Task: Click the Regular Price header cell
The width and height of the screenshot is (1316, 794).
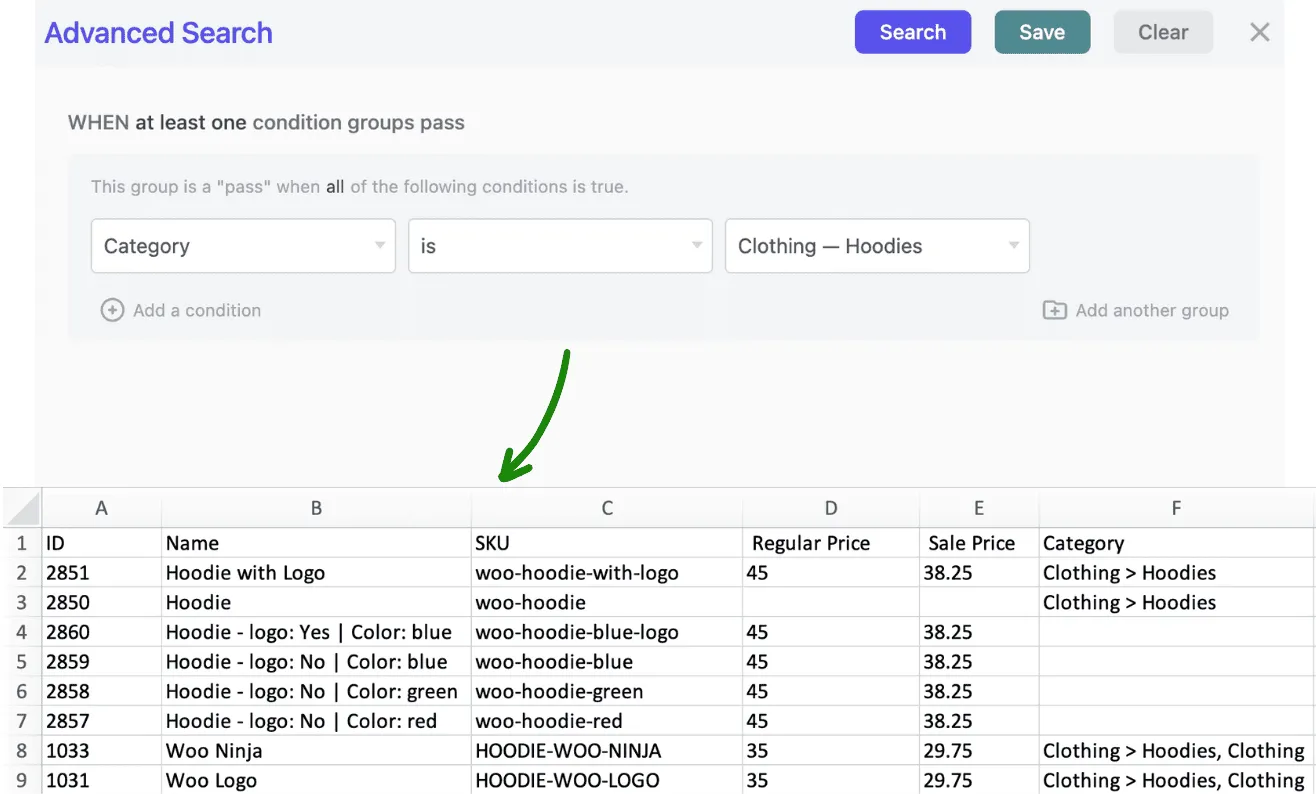Action: click(831, 543)
